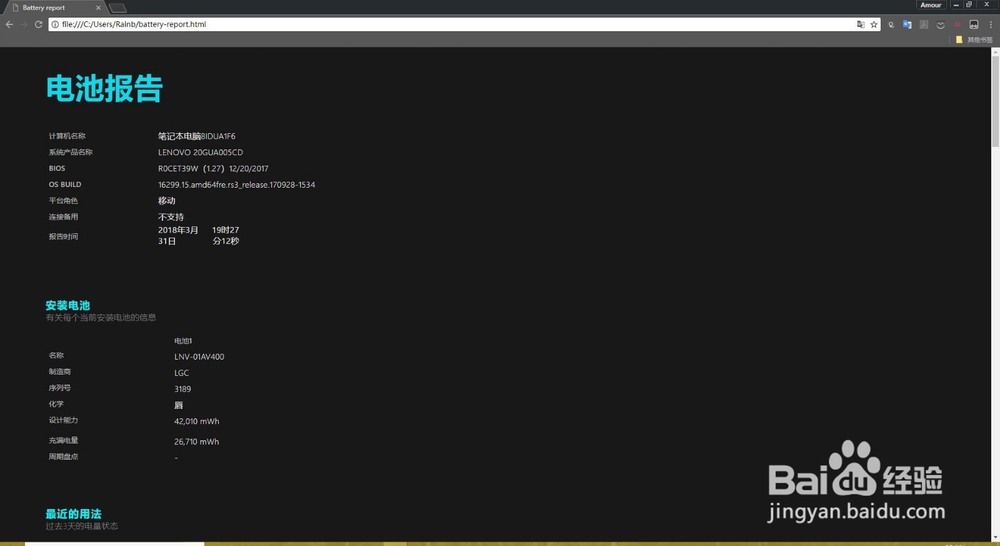Click the OS BUILD label

tap(65, 184)
